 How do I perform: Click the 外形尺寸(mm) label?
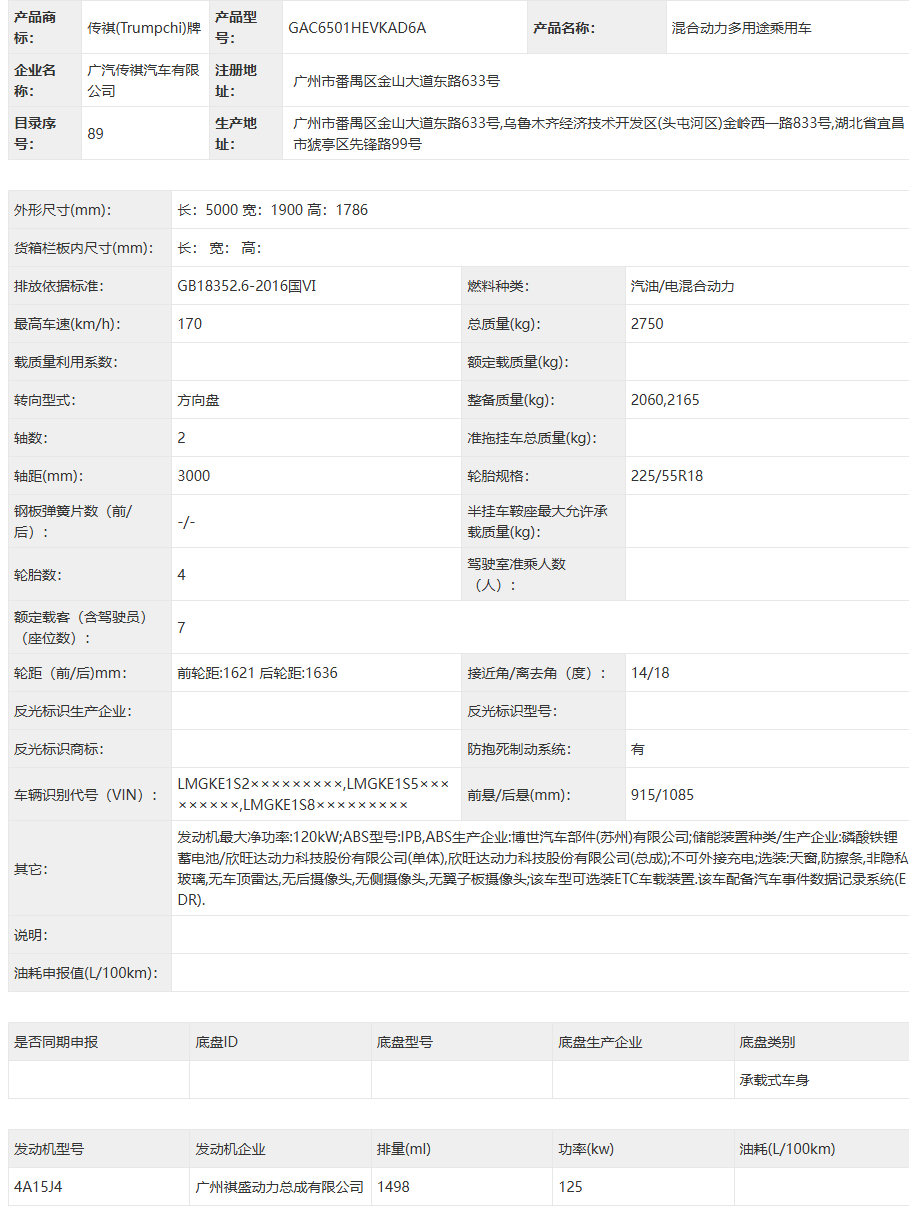[x=63, y=210]
